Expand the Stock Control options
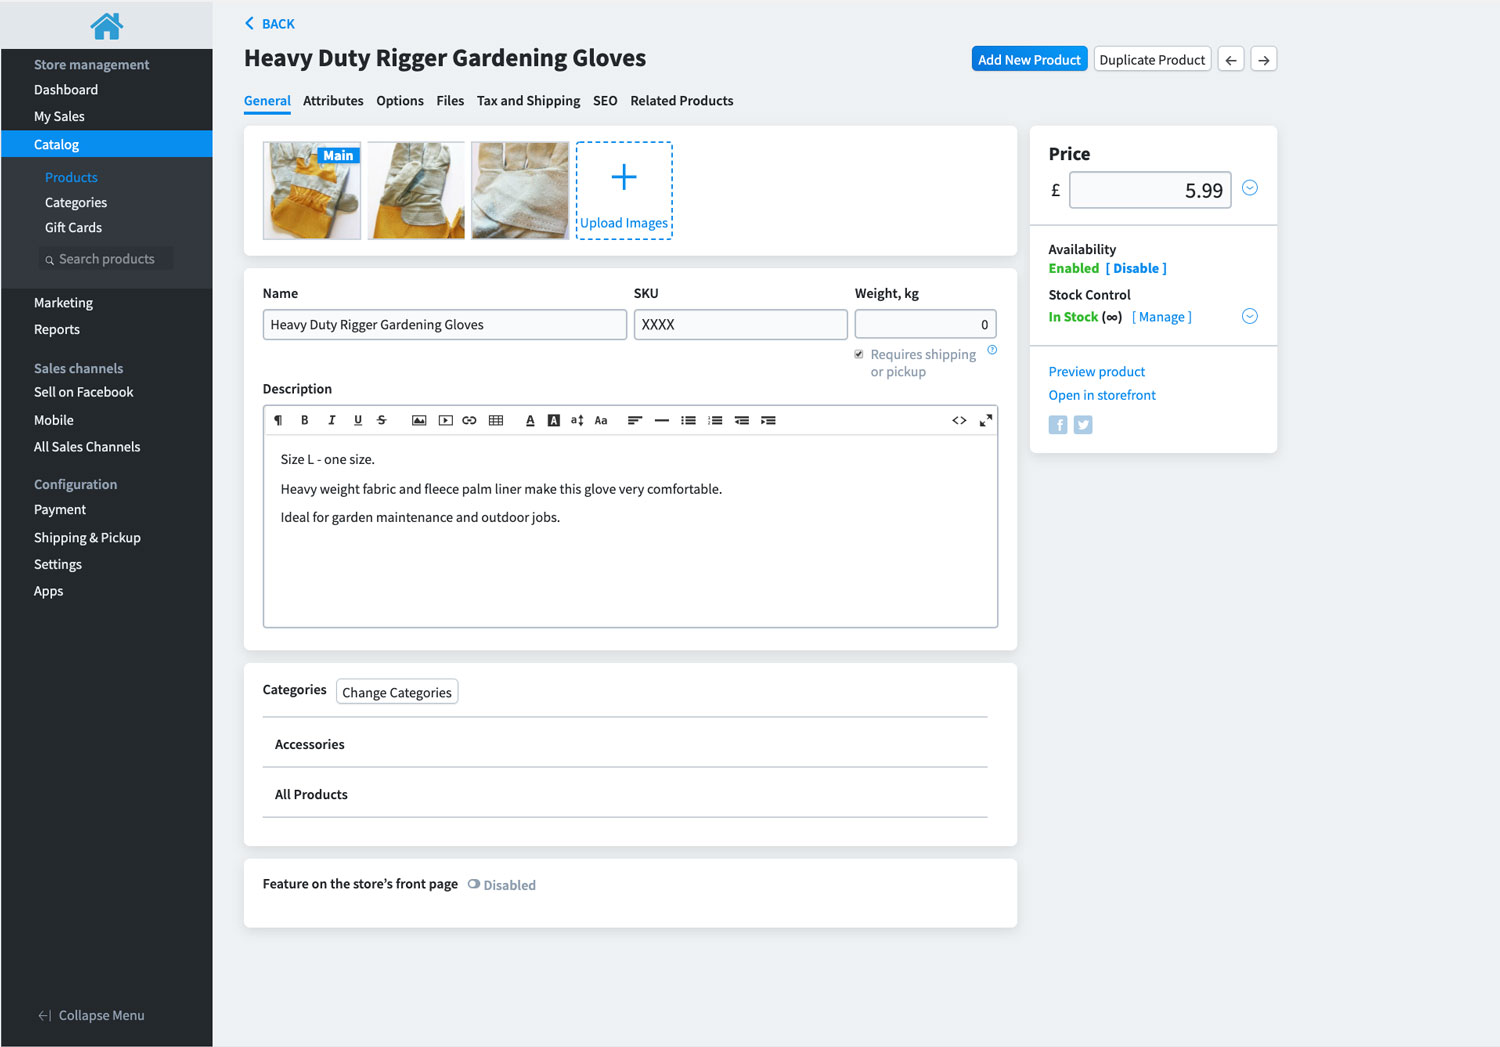1500x1047 pixels. click(x=1250, y=316)
